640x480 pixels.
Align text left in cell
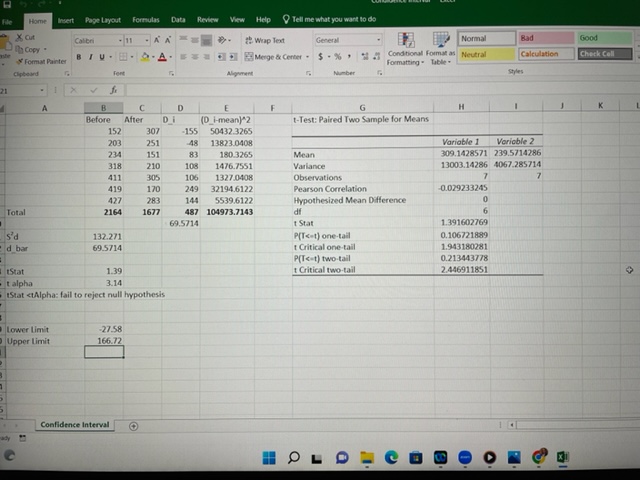pyautogui.click(x=184, y=57)
